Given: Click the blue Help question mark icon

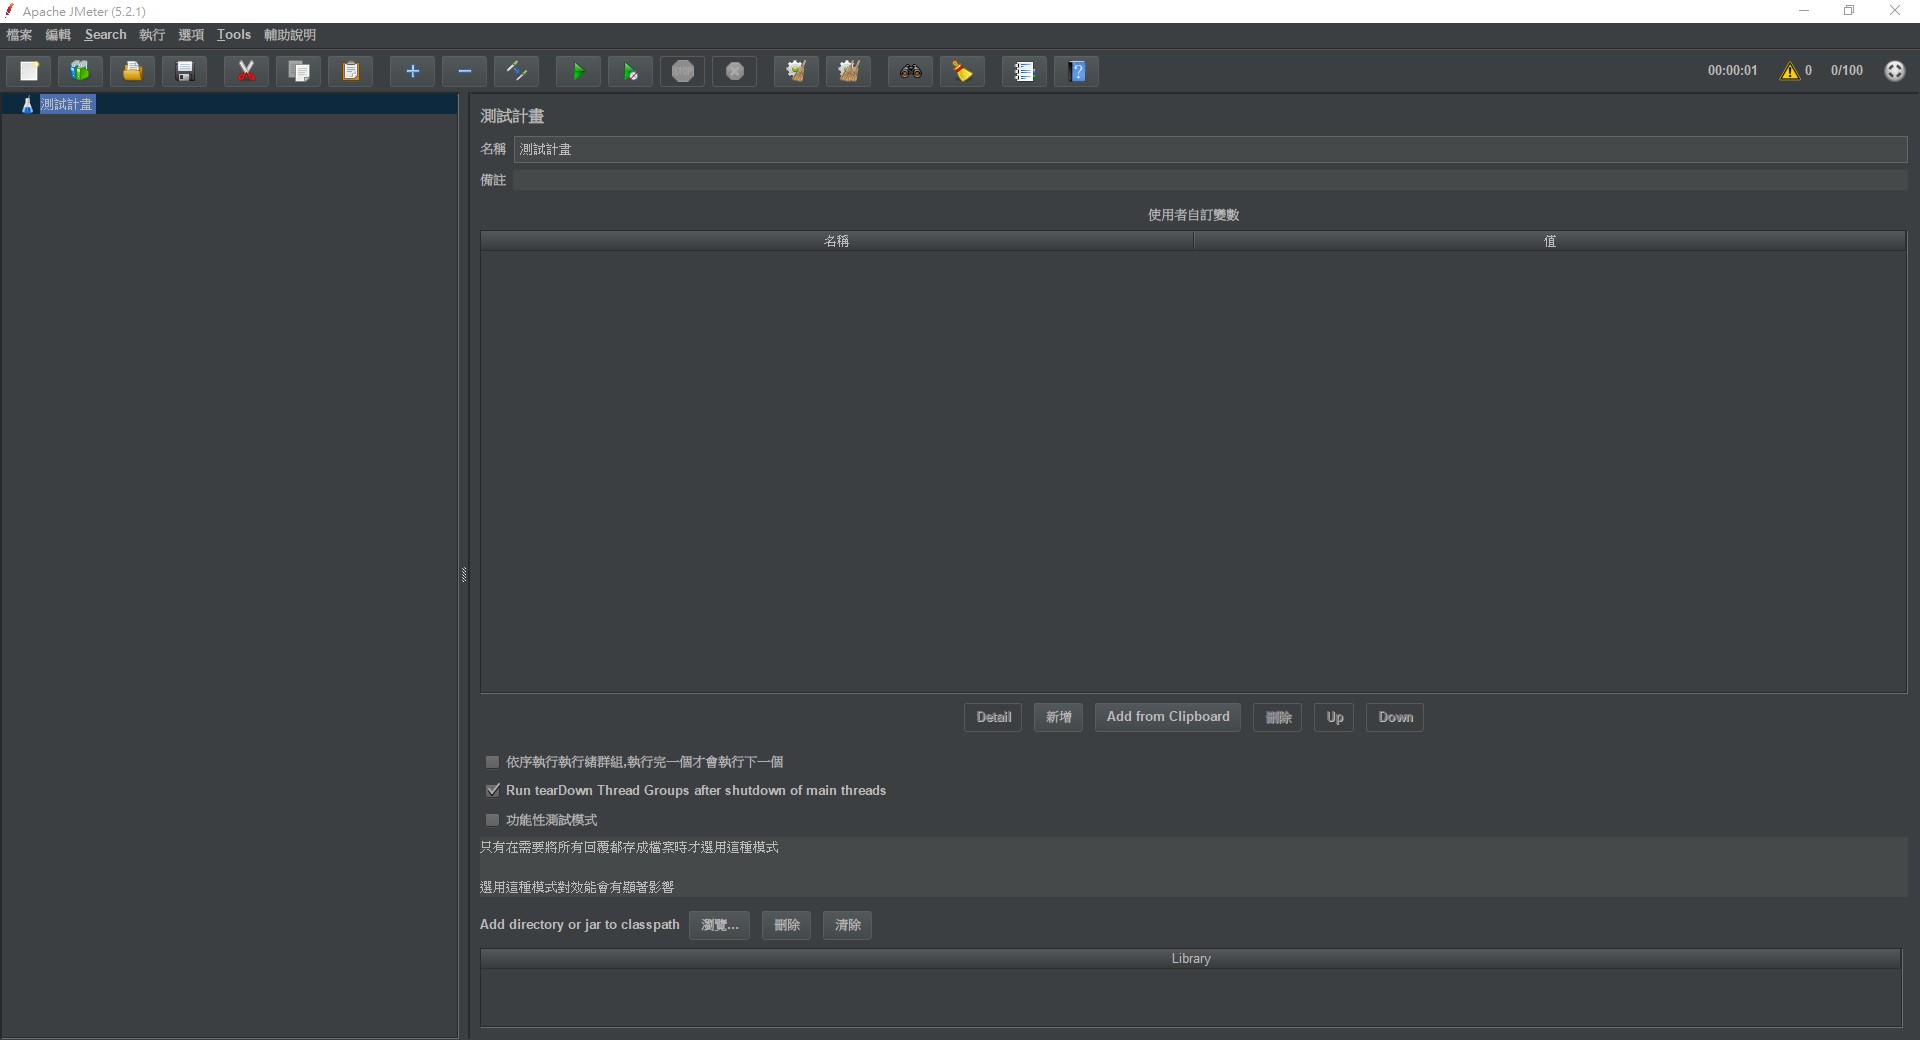Looking at the screenshot, I should pos(1077,71).
